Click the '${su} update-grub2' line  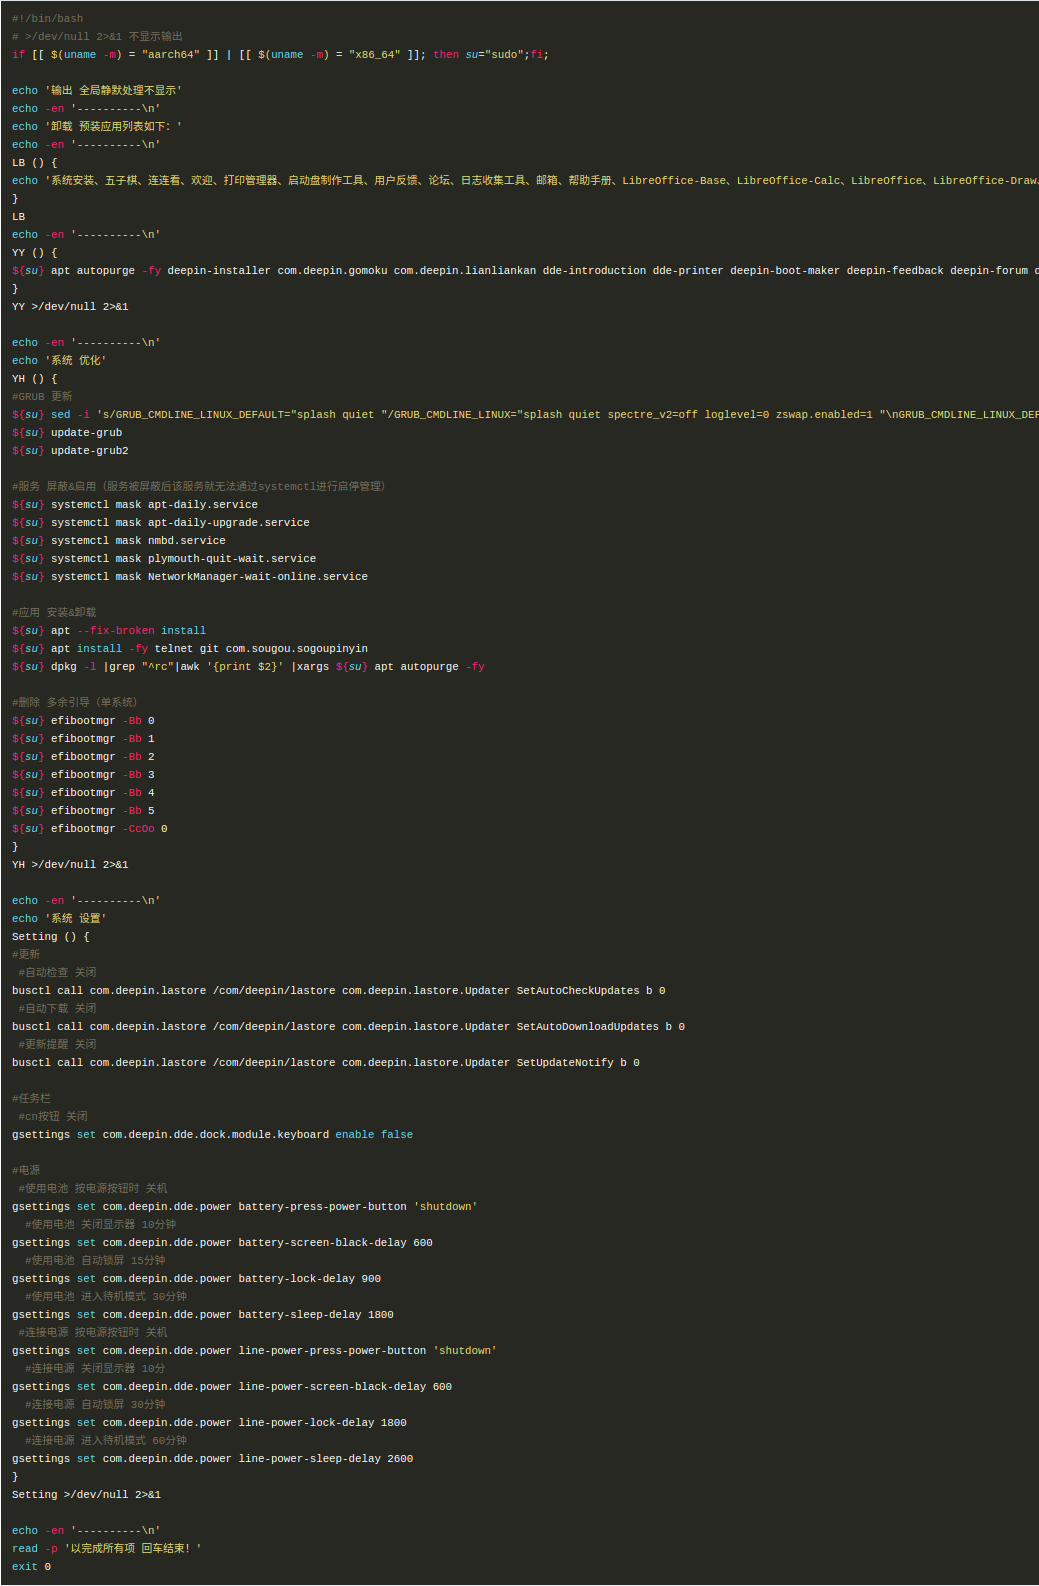[70, 451]
